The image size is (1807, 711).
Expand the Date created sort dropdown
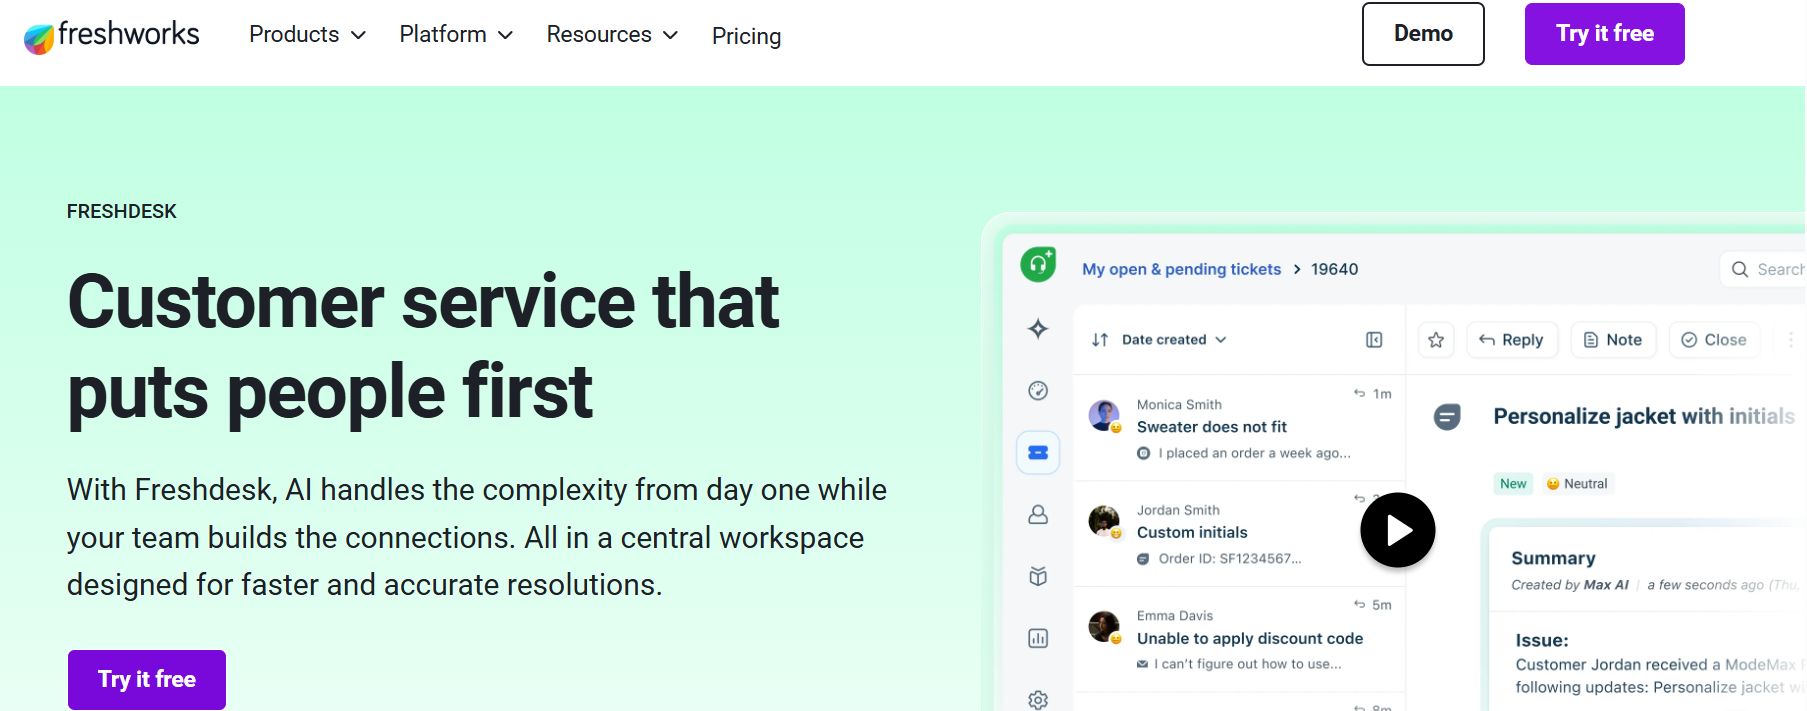pos(1174,340)
